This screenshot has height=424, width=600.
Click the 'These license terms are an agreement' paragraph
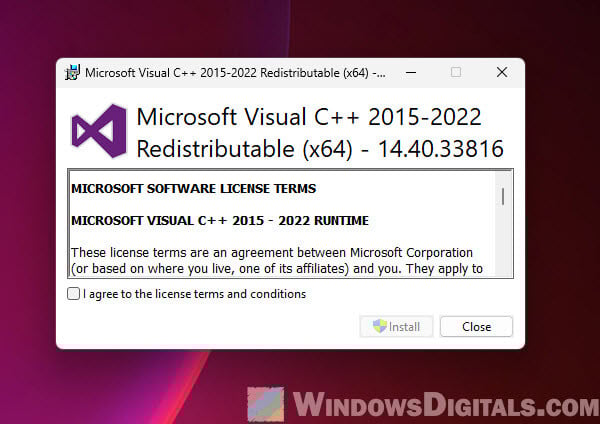coord(277,261)
